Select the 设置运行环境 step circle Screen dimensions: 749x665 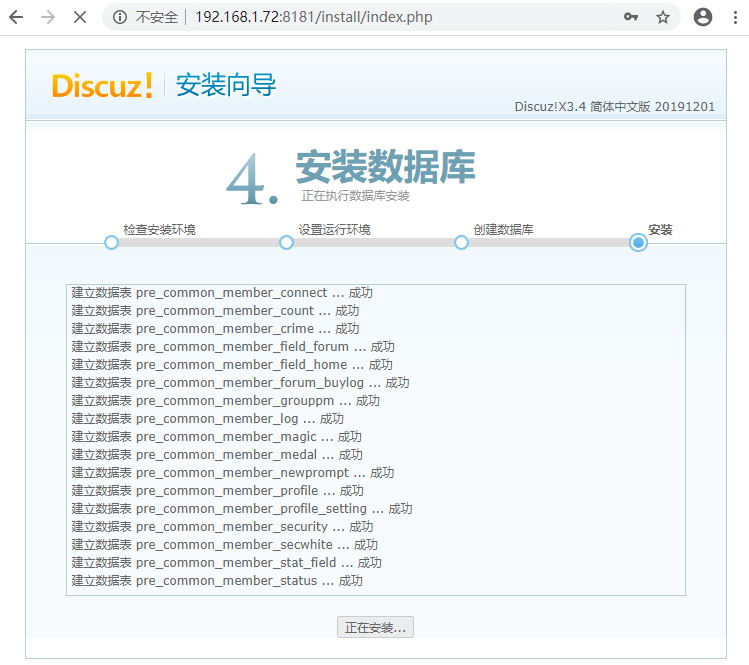(x=286, y=242)
